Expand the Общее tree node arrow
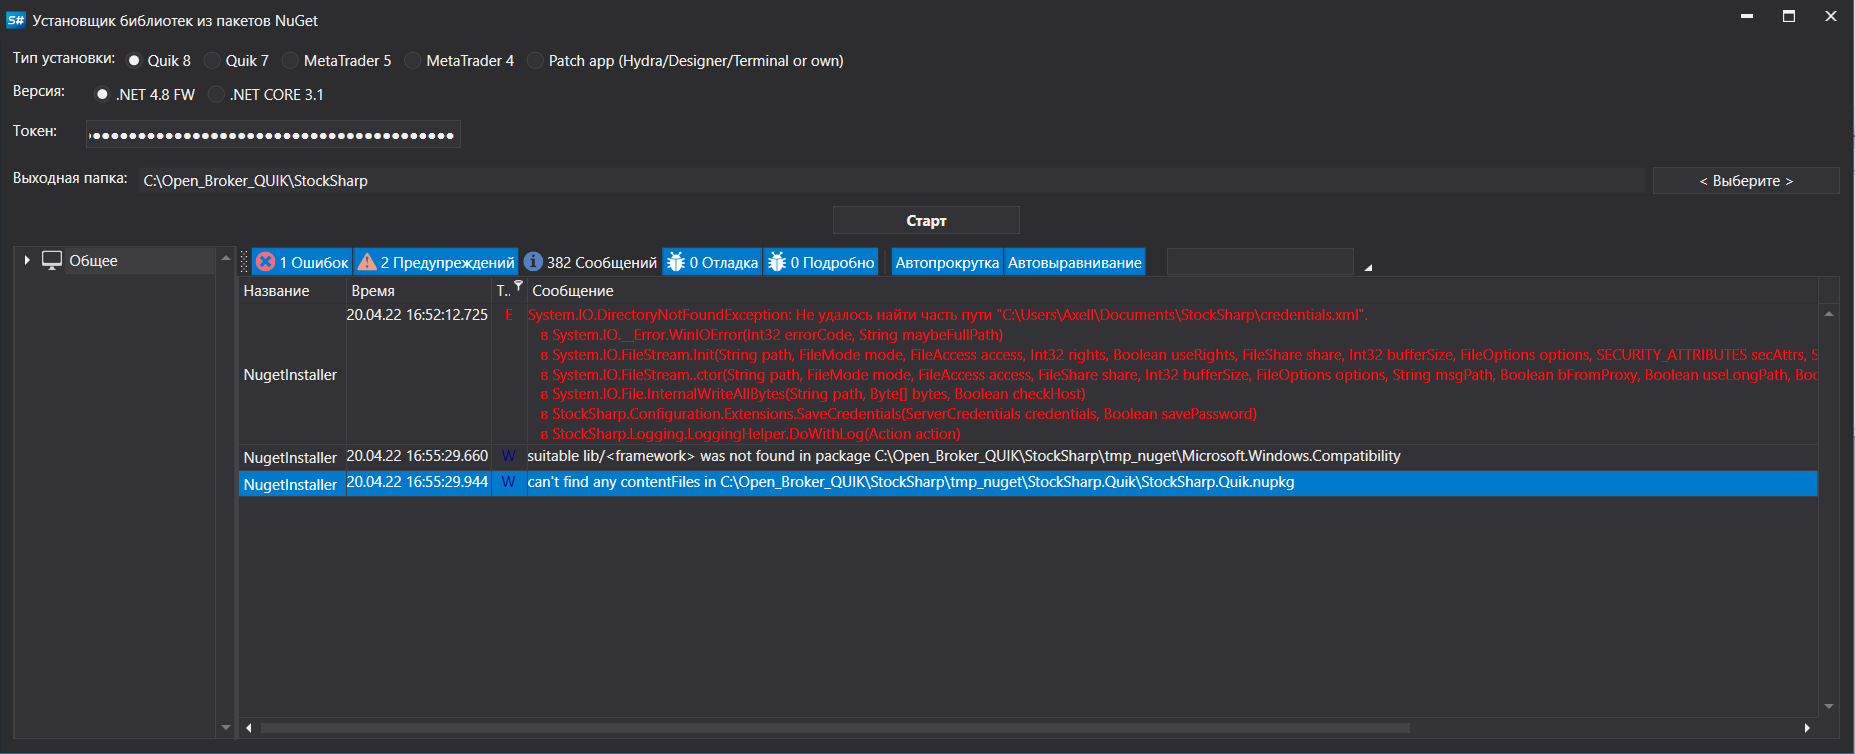The width and height of the screenshot is (1855, 754). pyautogui.click(x=27, y=260)
